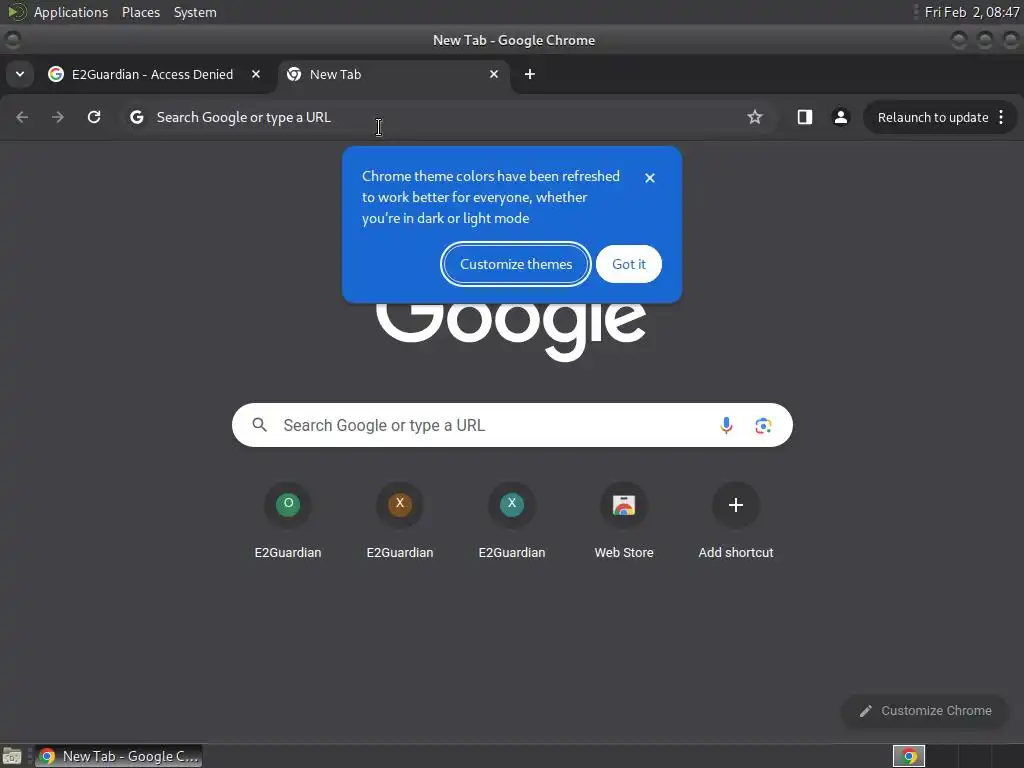Screen dimensions: 1024x768
Task: Open the tab search dropdown arrow
Action: tap(20, 74)
